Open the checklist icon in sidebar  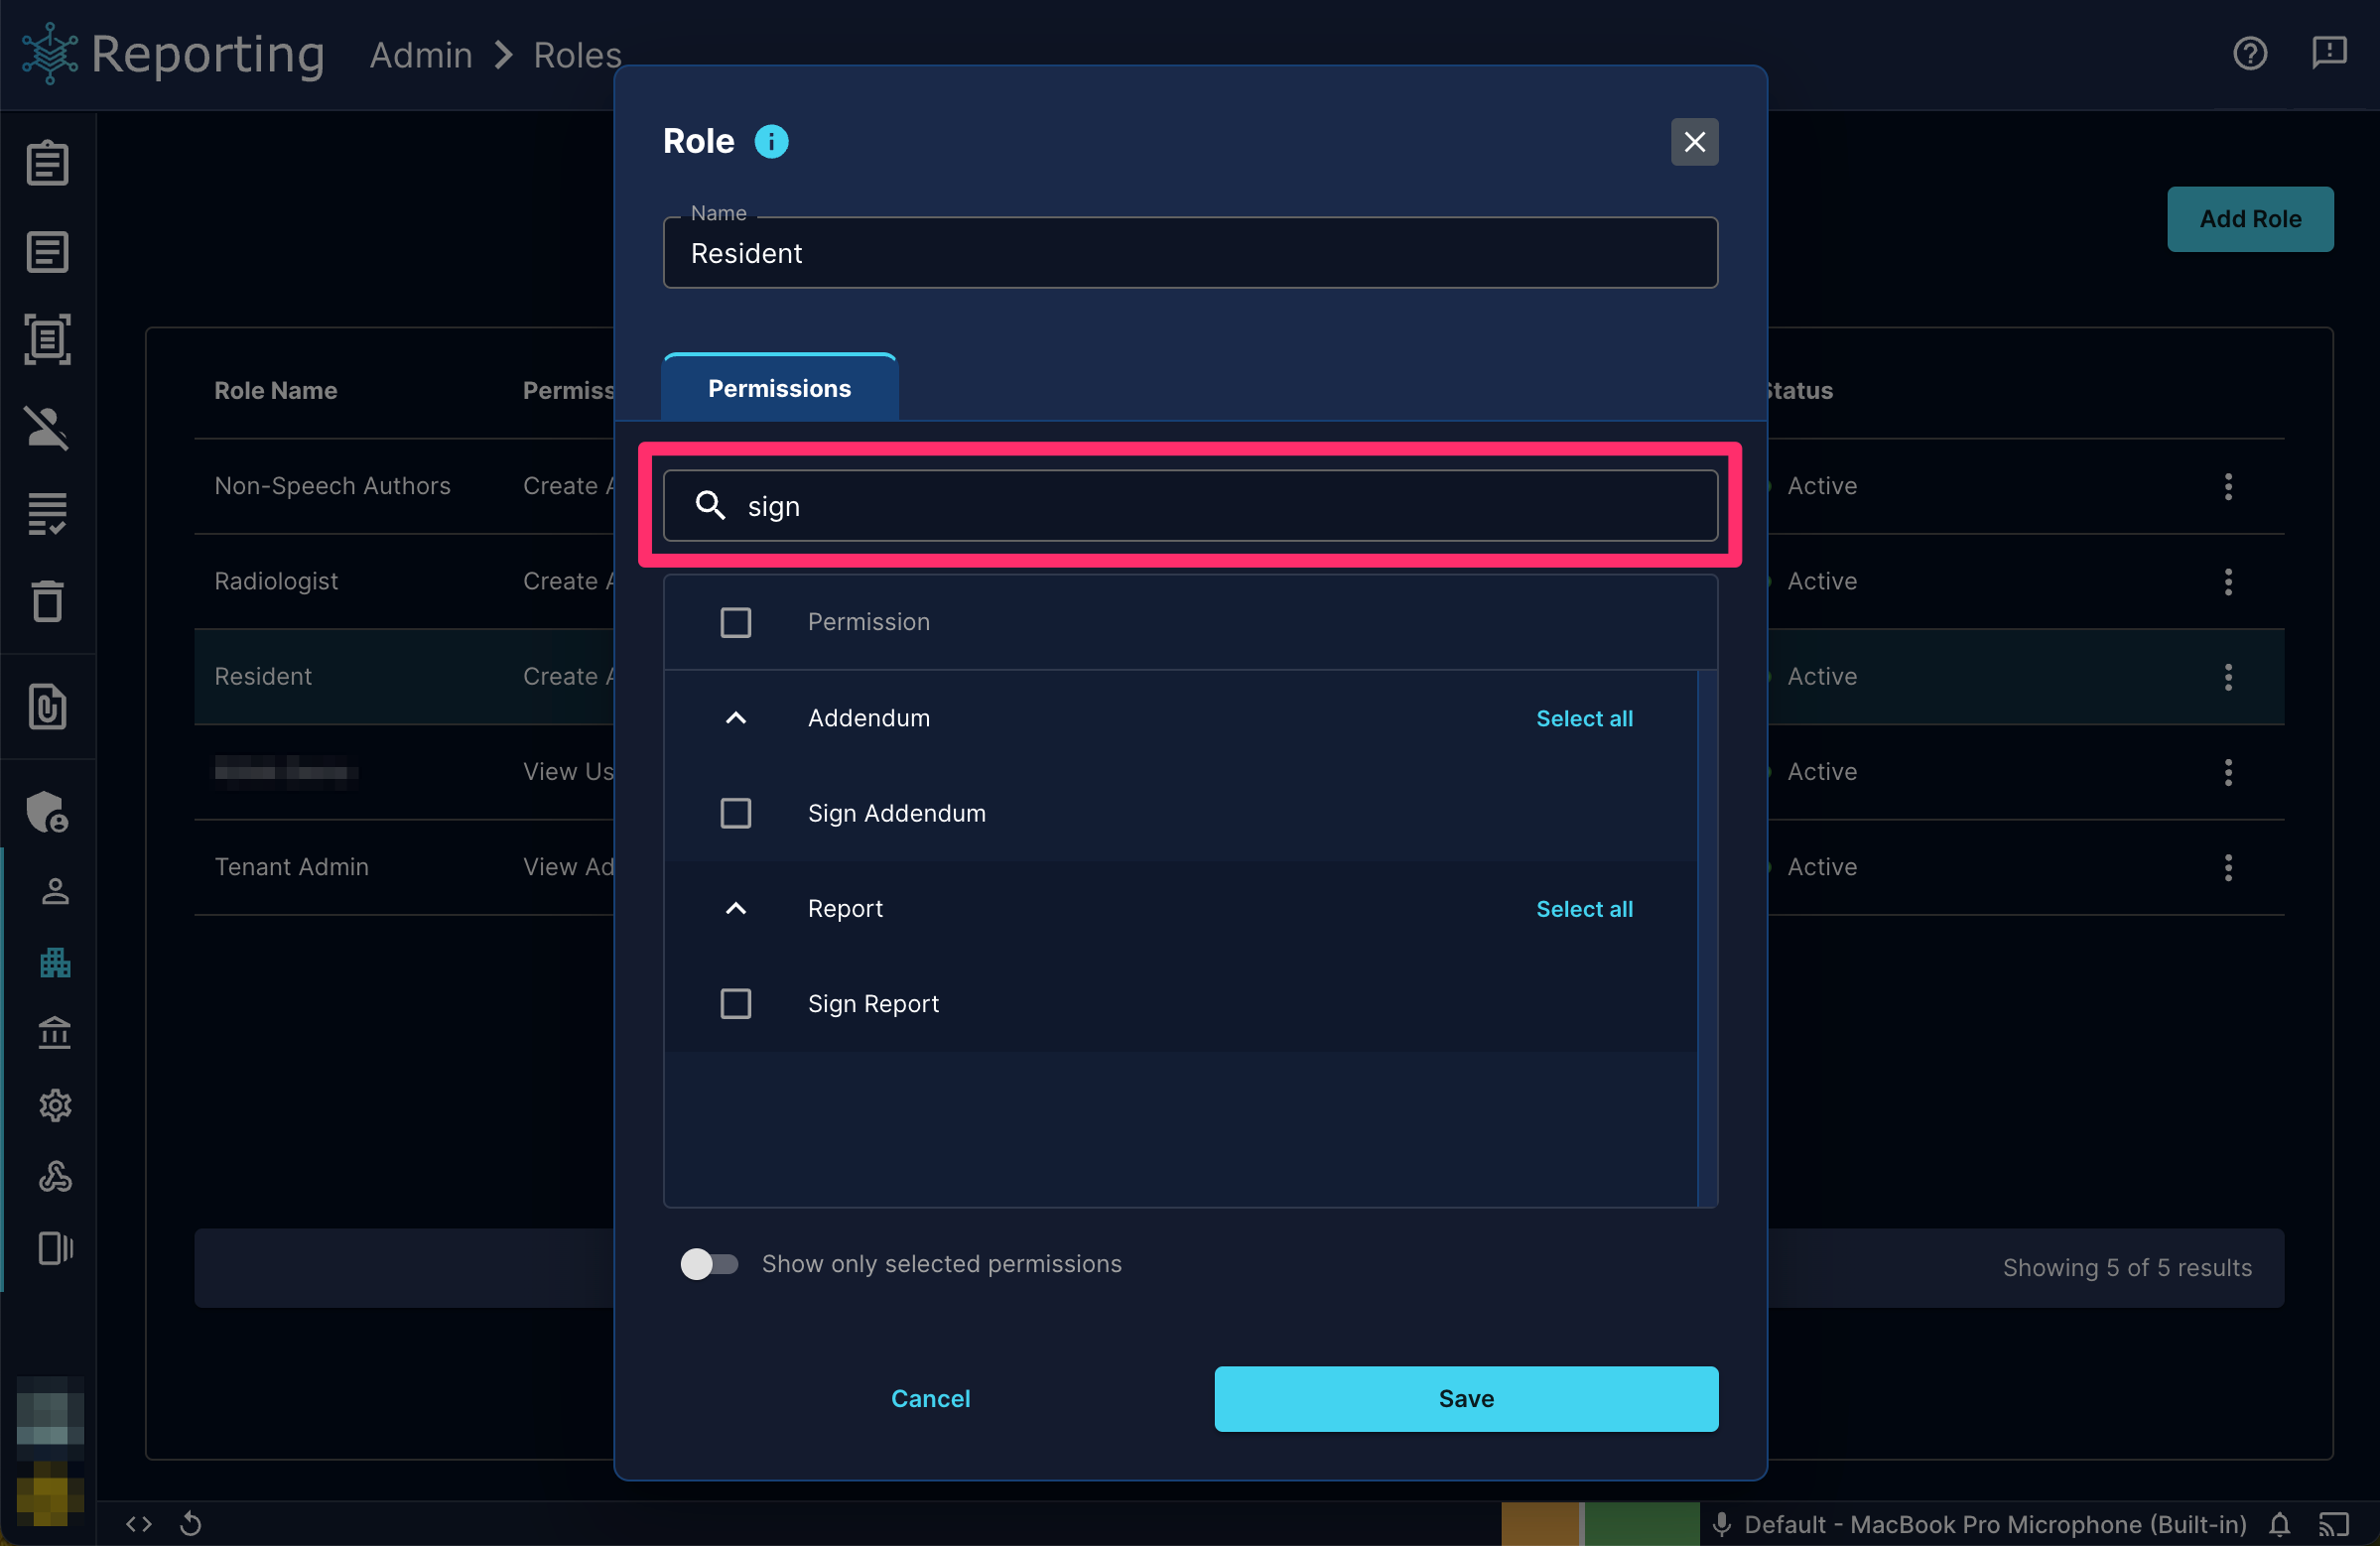47,514
